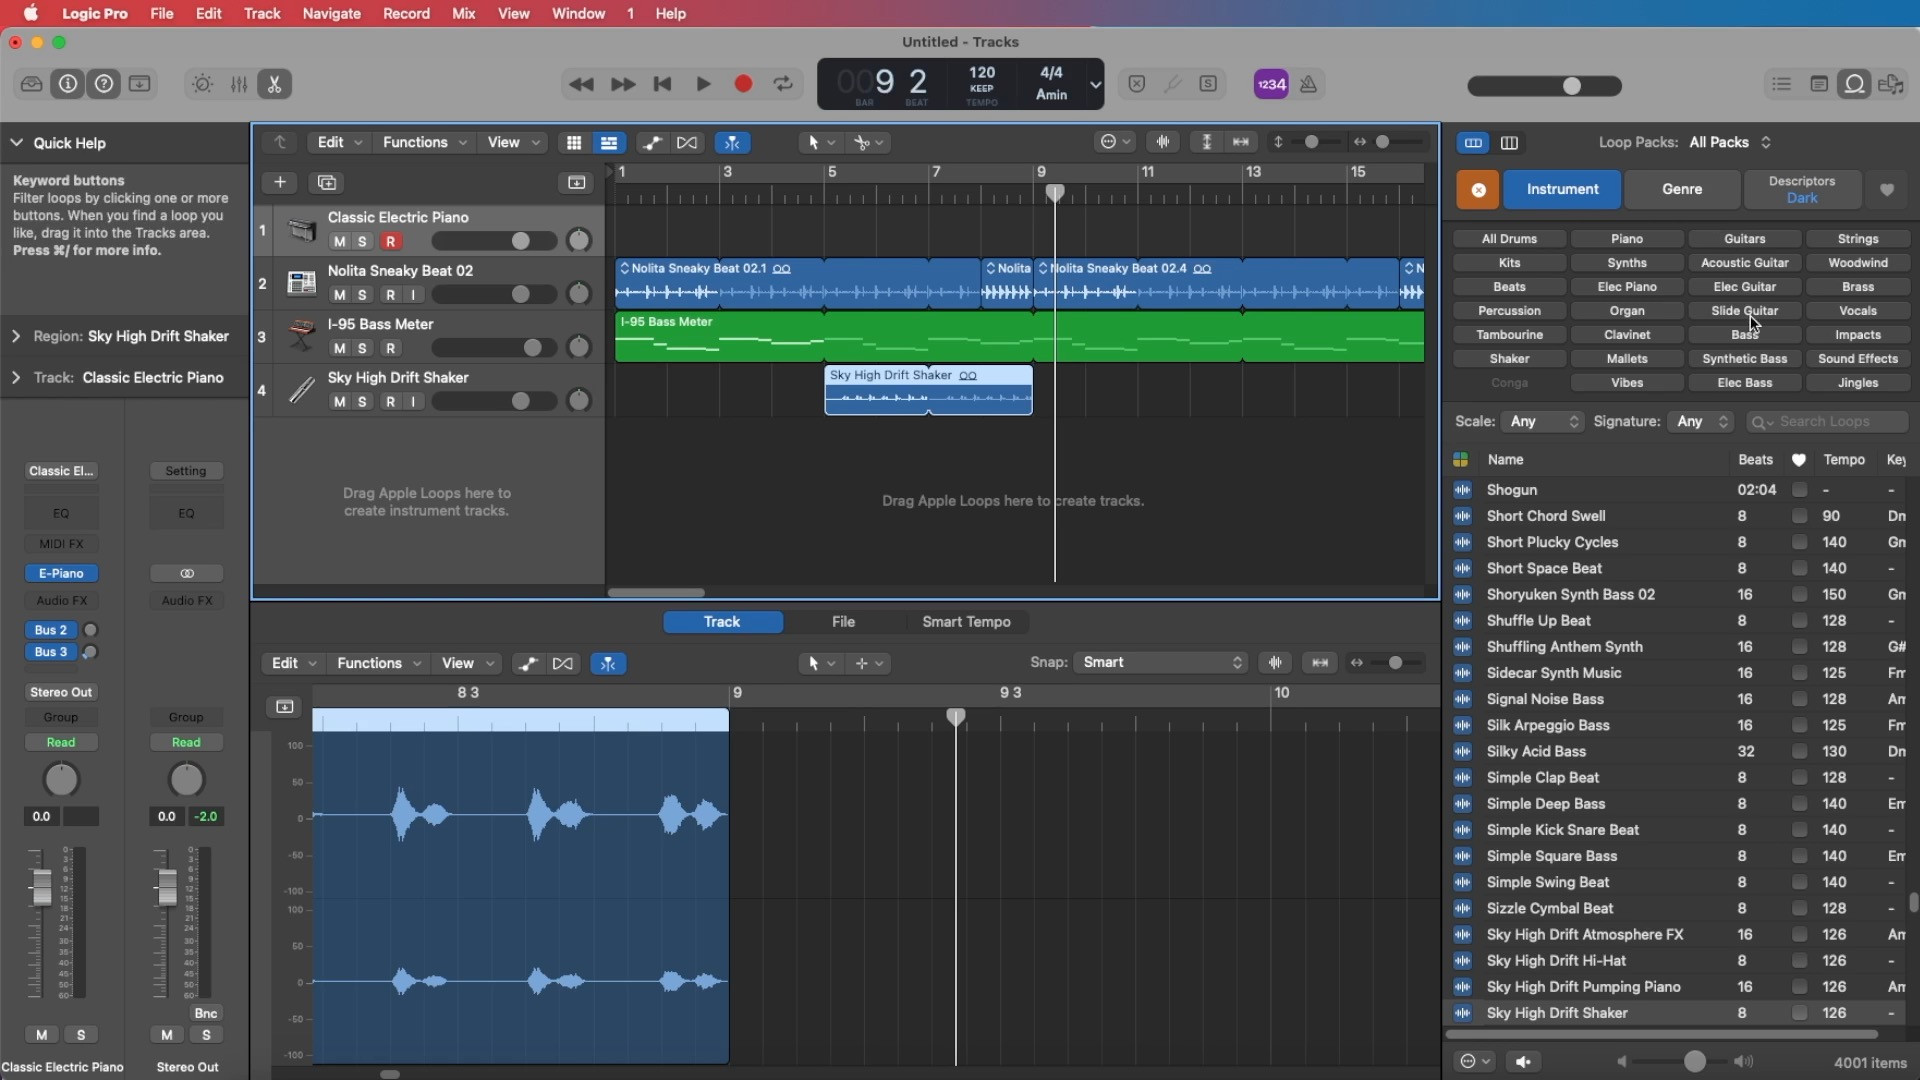Open the Snap Smart pop-up menu
This screenshot has width=1920, height=1080.
click(1160, 663)
